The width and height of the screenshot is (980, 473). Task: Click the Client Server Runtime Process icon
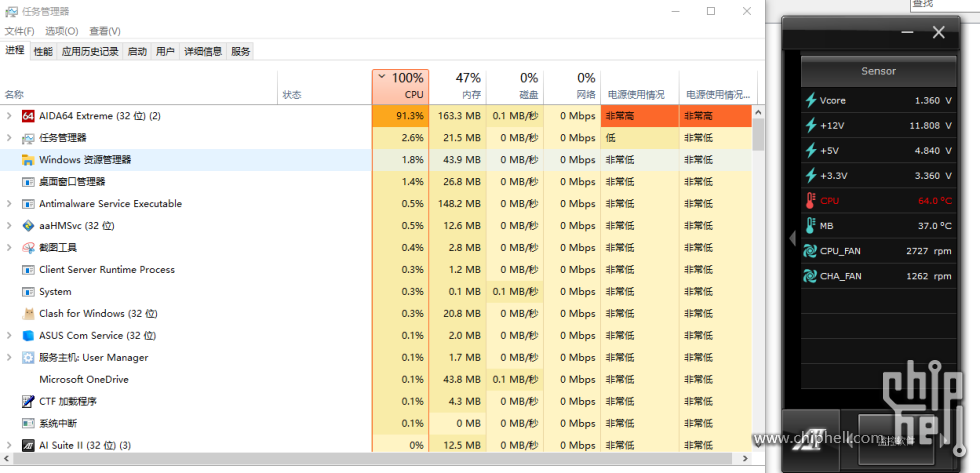point(28,270)
